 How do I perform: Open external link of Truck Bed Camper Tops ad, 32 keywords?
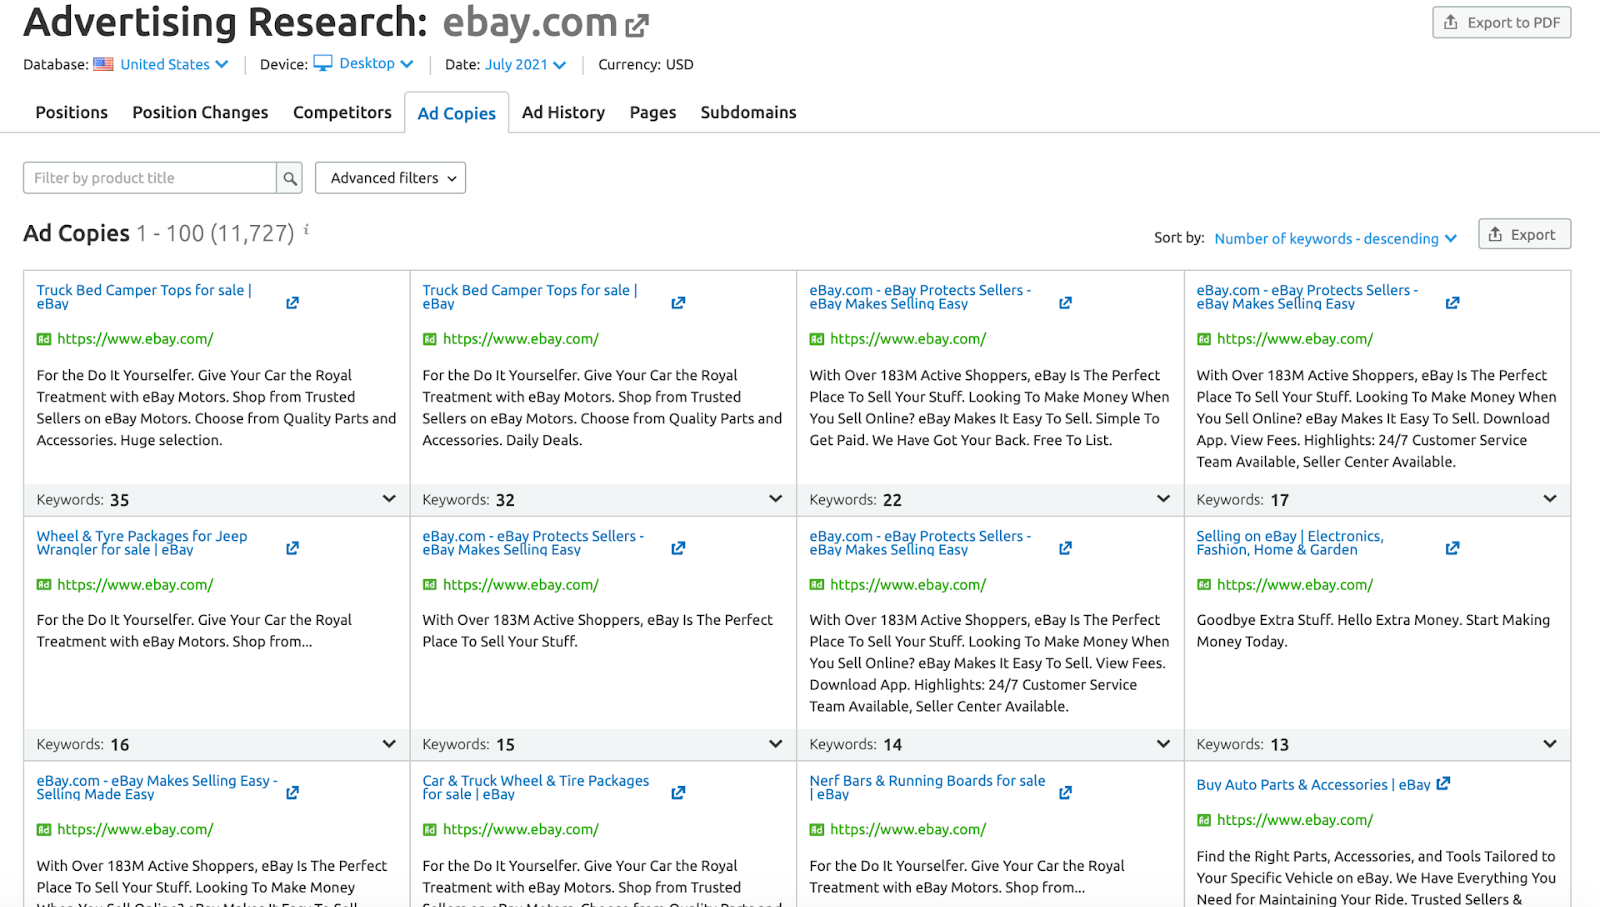(678, 303)
